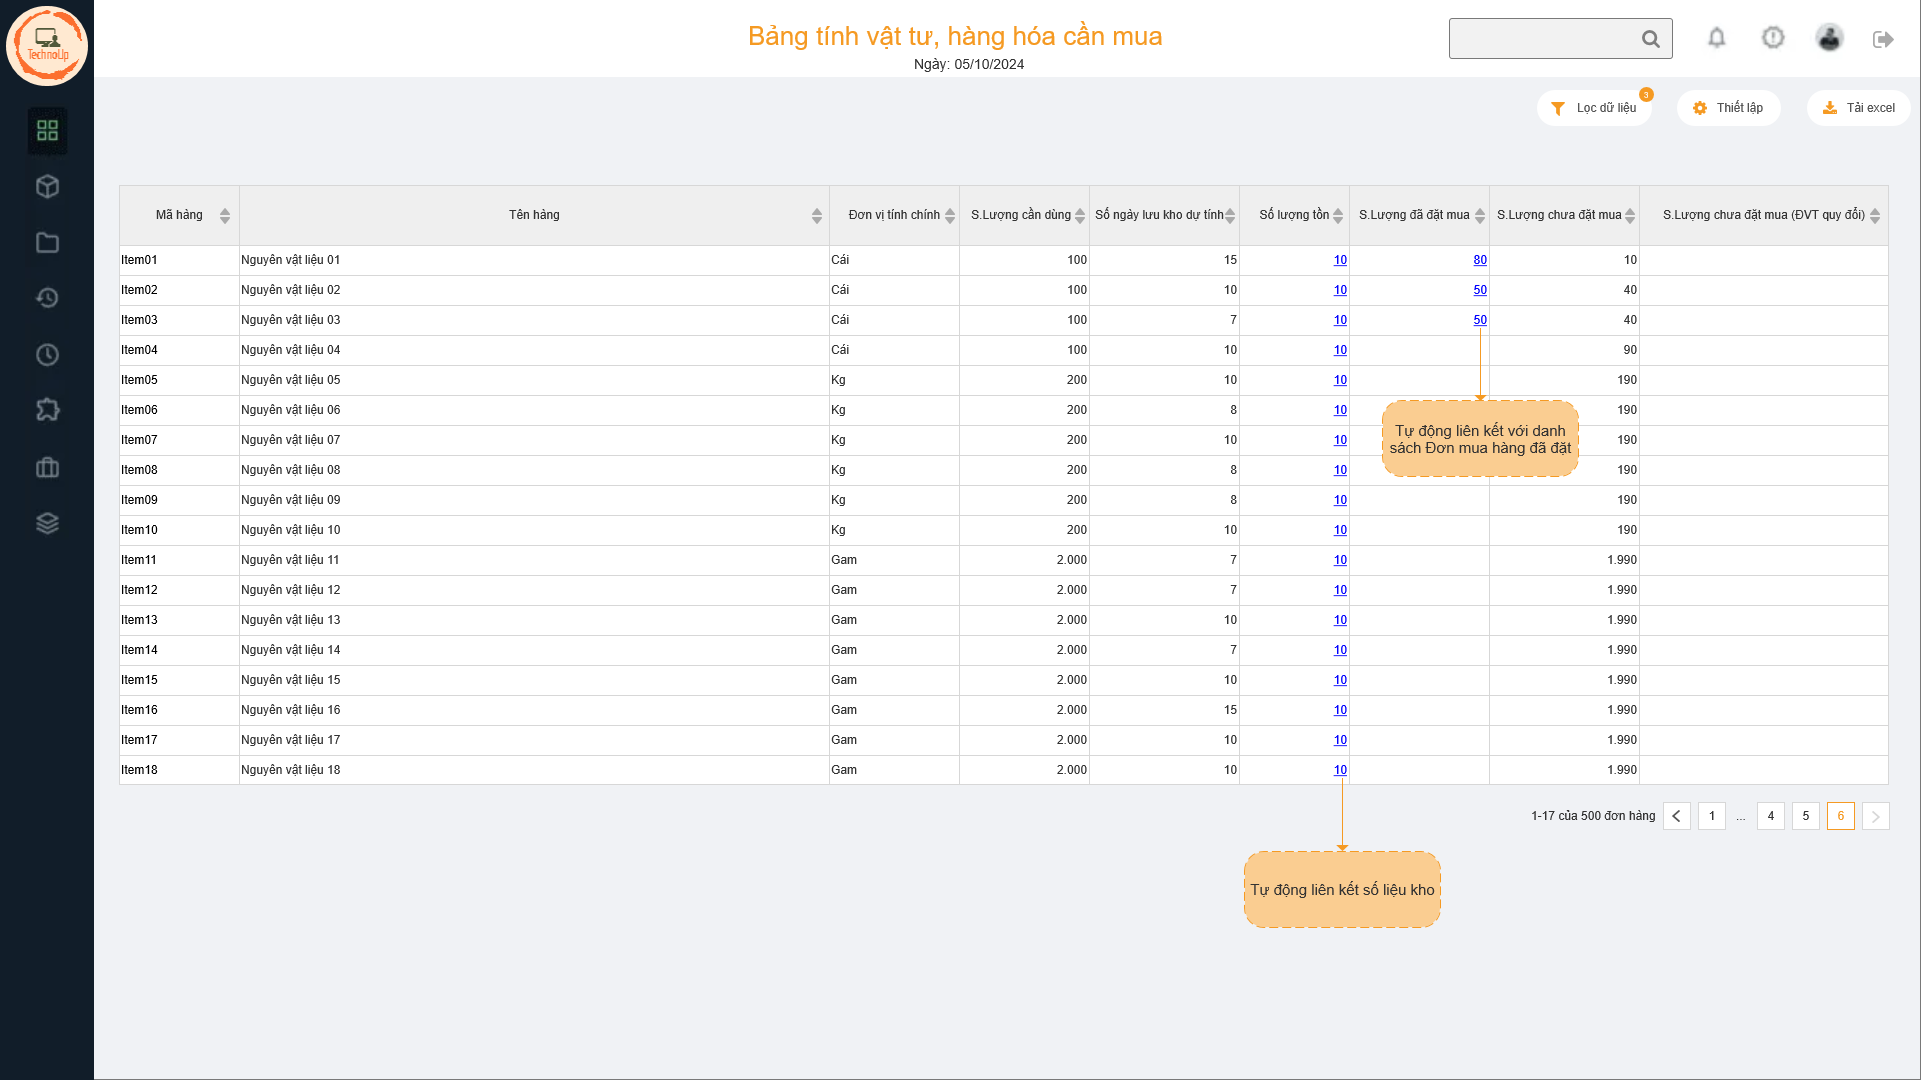
Task: Go to page 1 in pagination
Action: coord(1711,816)
